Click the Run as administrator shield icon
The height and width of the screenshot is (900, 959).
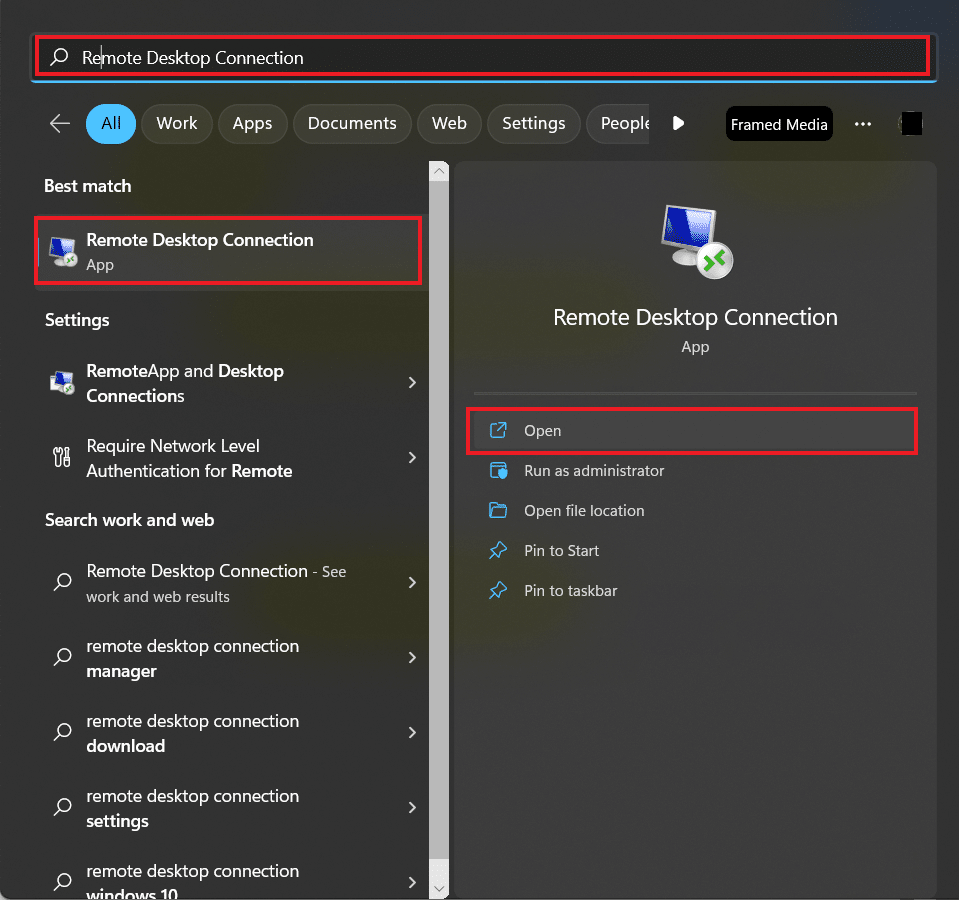[x=498, y=471]
